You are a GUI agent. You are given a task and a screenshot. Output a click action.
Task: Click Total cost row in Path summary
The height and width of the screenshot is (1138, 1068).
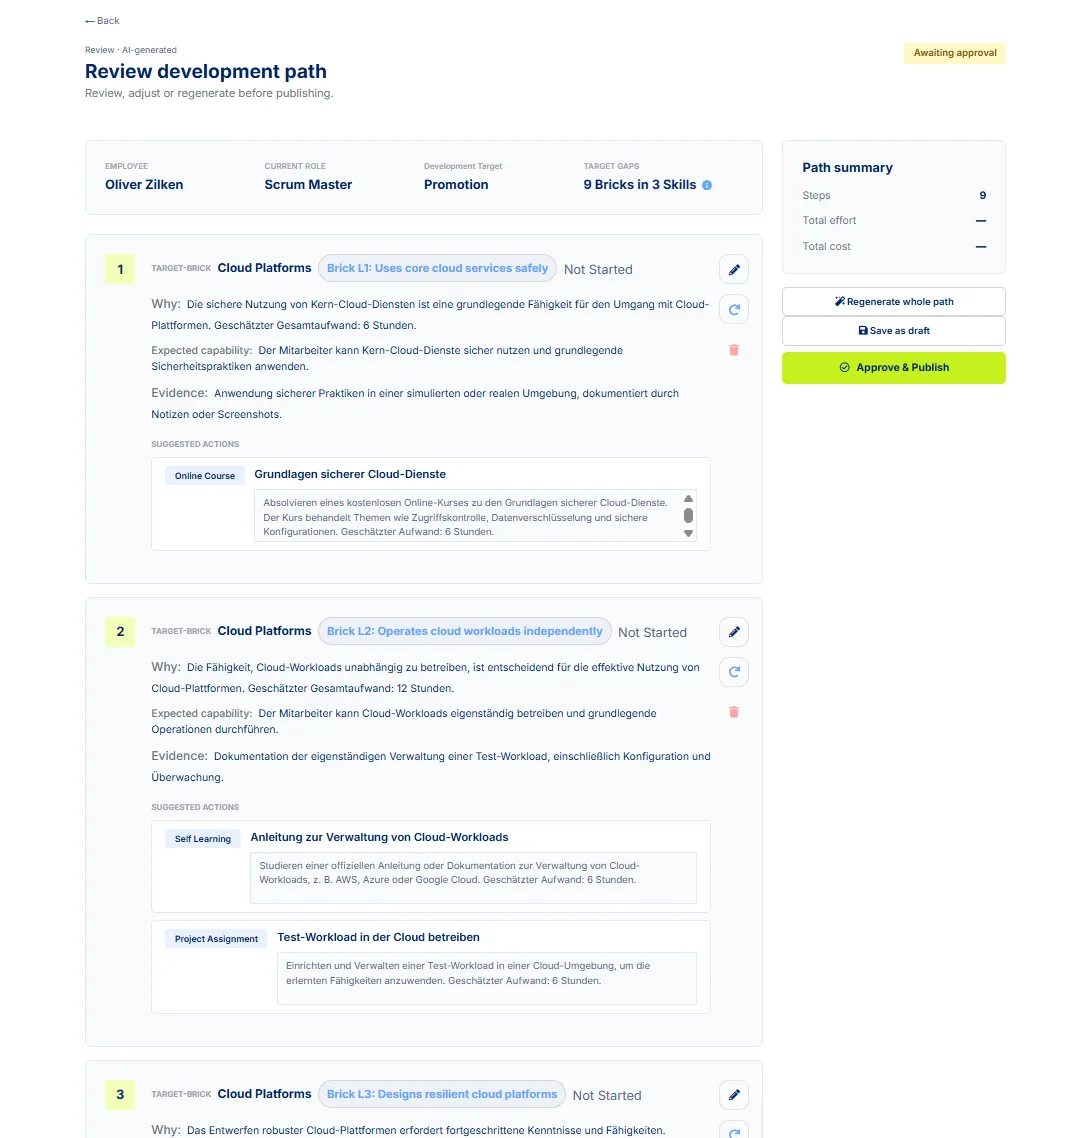click(x=894, y=246)
